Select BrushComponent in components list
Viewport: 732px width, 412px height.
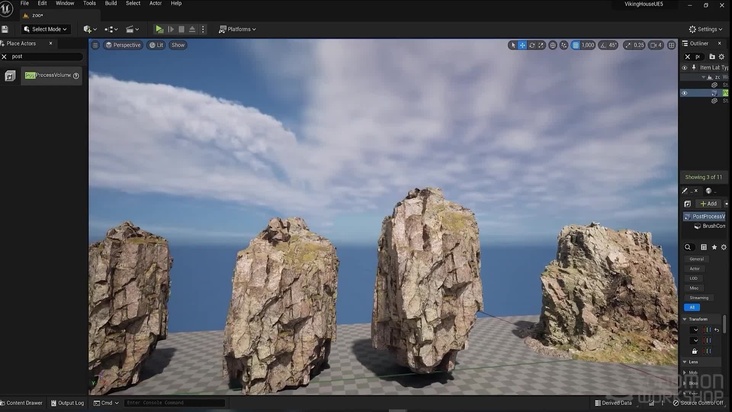click(x=710, y=226)
